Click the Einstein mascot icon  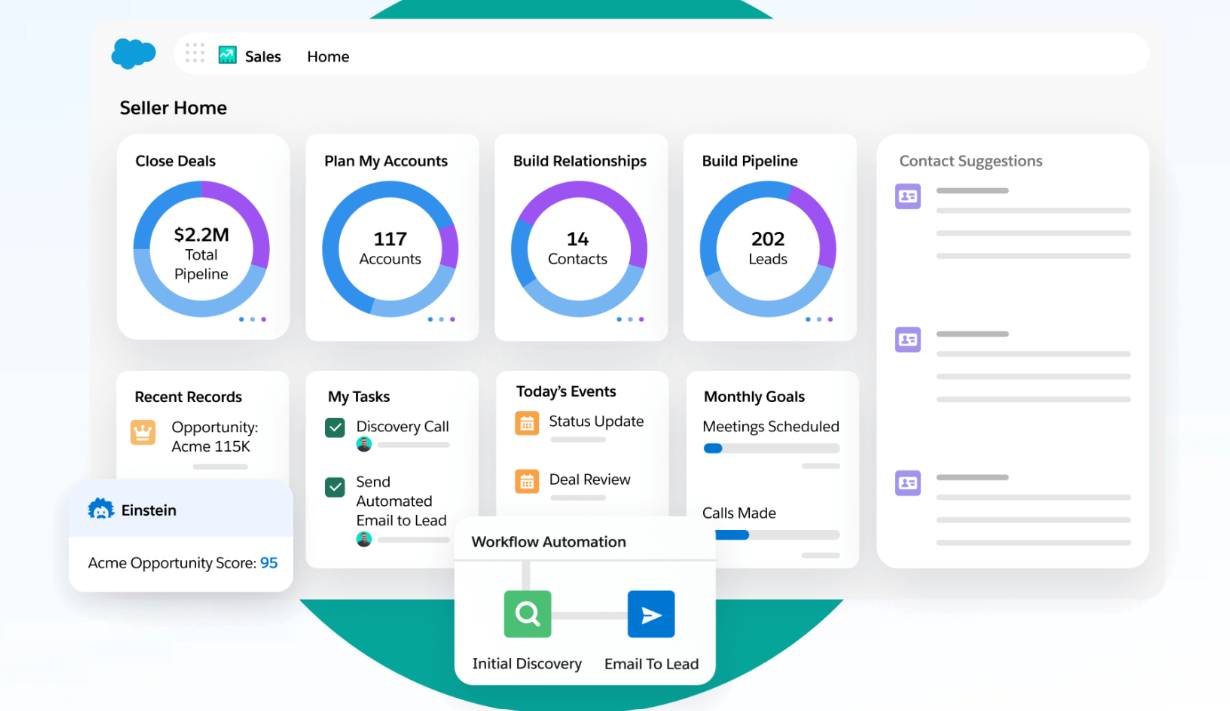[101, 510]
